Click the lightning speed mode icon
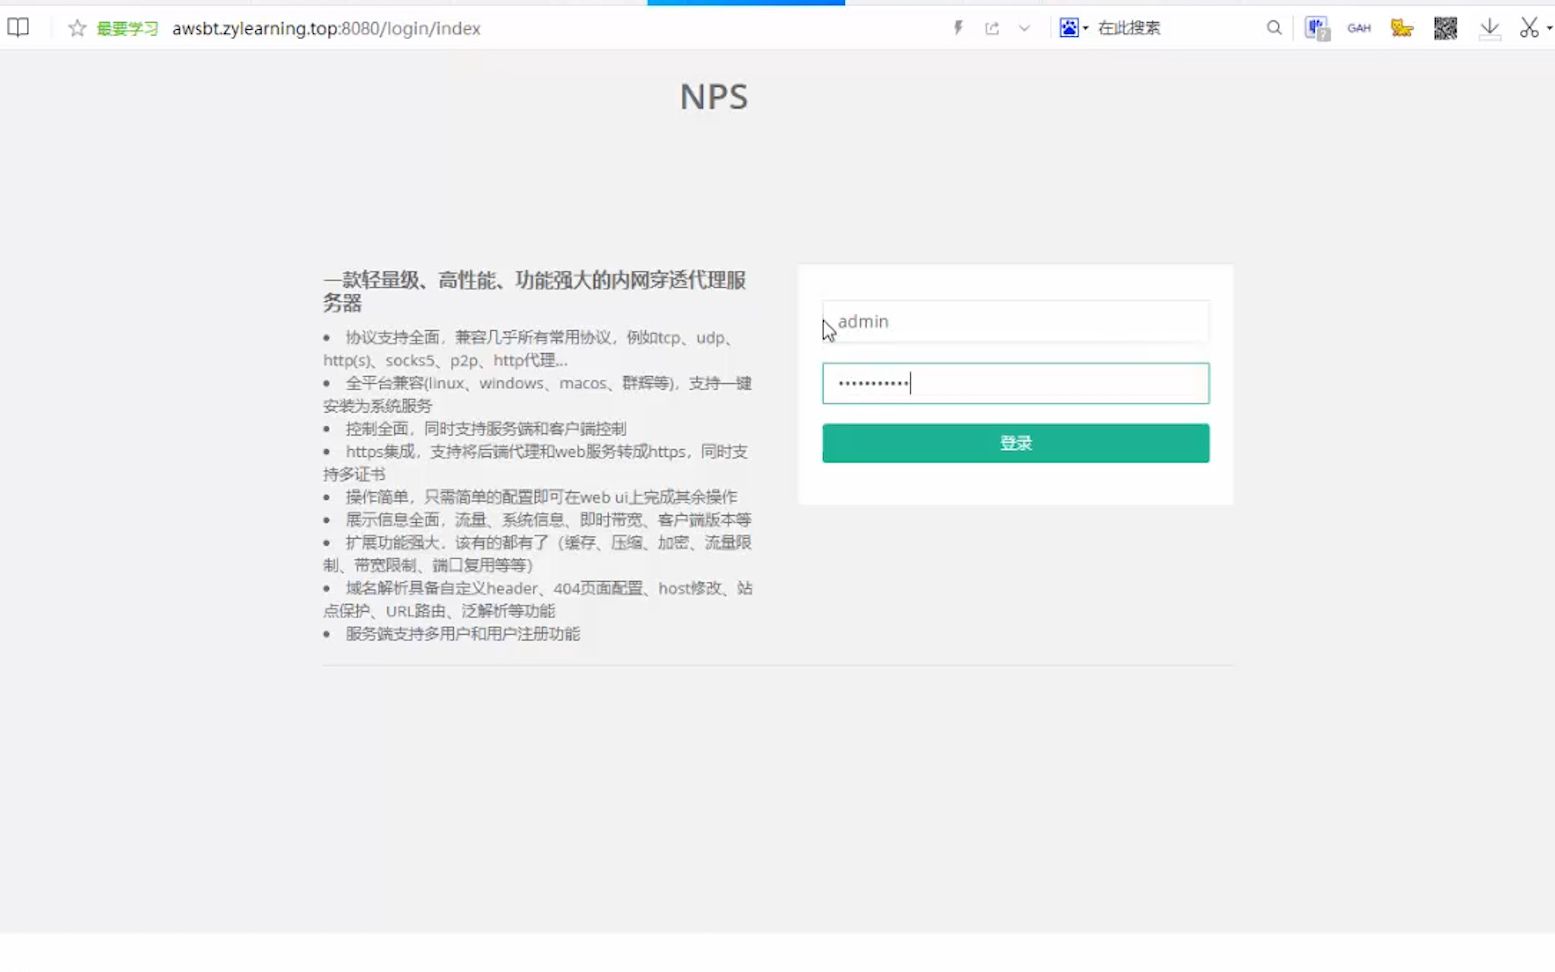Screen dimensions: 1555x972 [958, 28]
